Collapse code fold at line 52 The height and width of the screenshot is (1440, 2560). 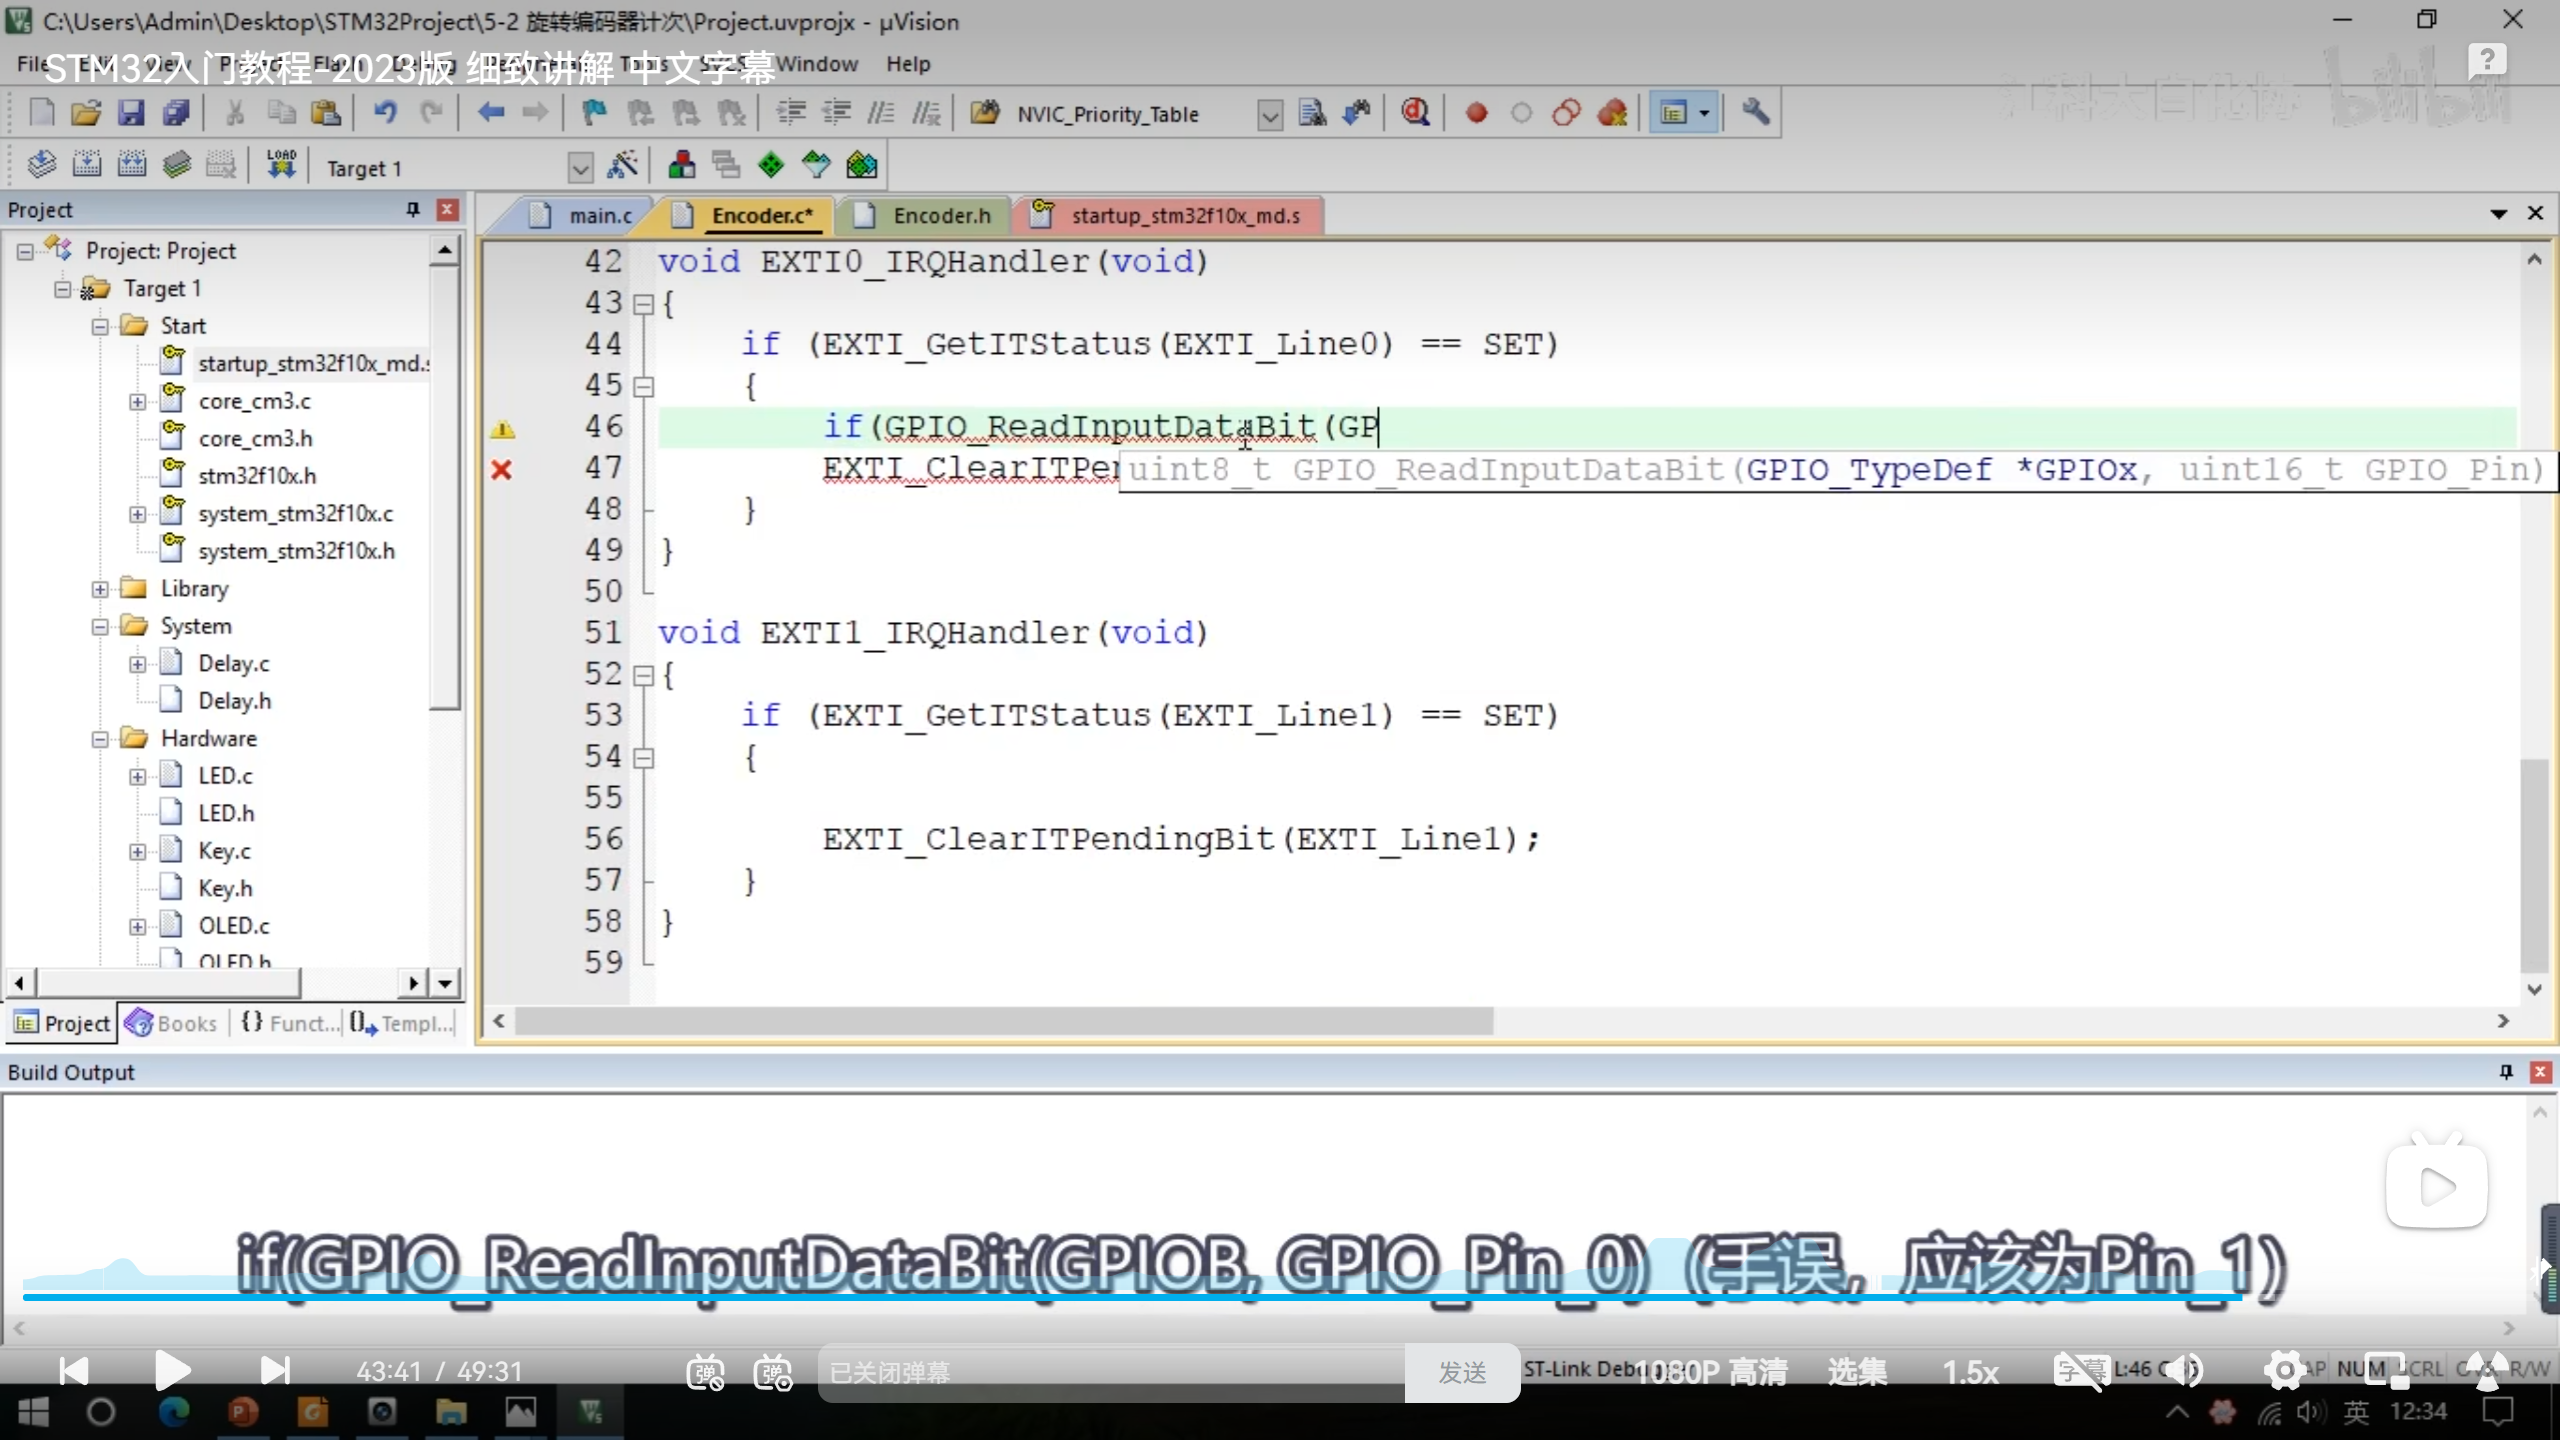pyautogui.click(x=644, y=676)
